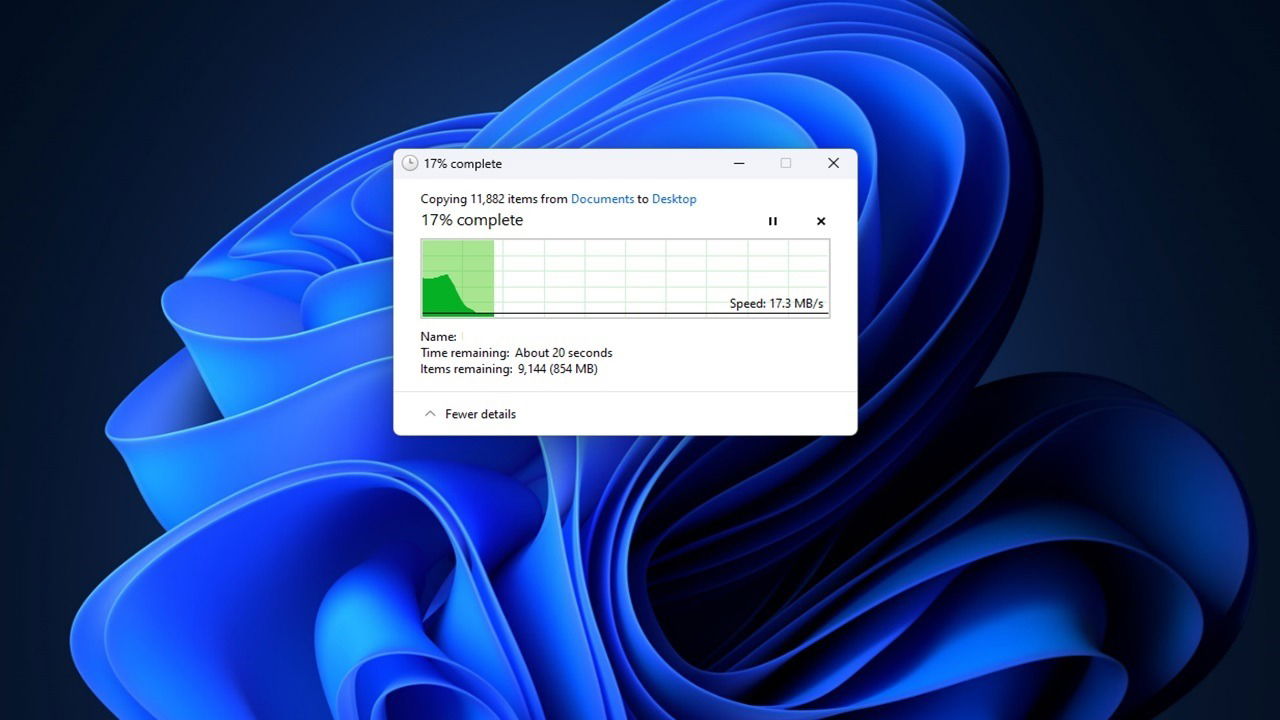
Task: Close the copy progress dialog
Action: tap(833, 162)
